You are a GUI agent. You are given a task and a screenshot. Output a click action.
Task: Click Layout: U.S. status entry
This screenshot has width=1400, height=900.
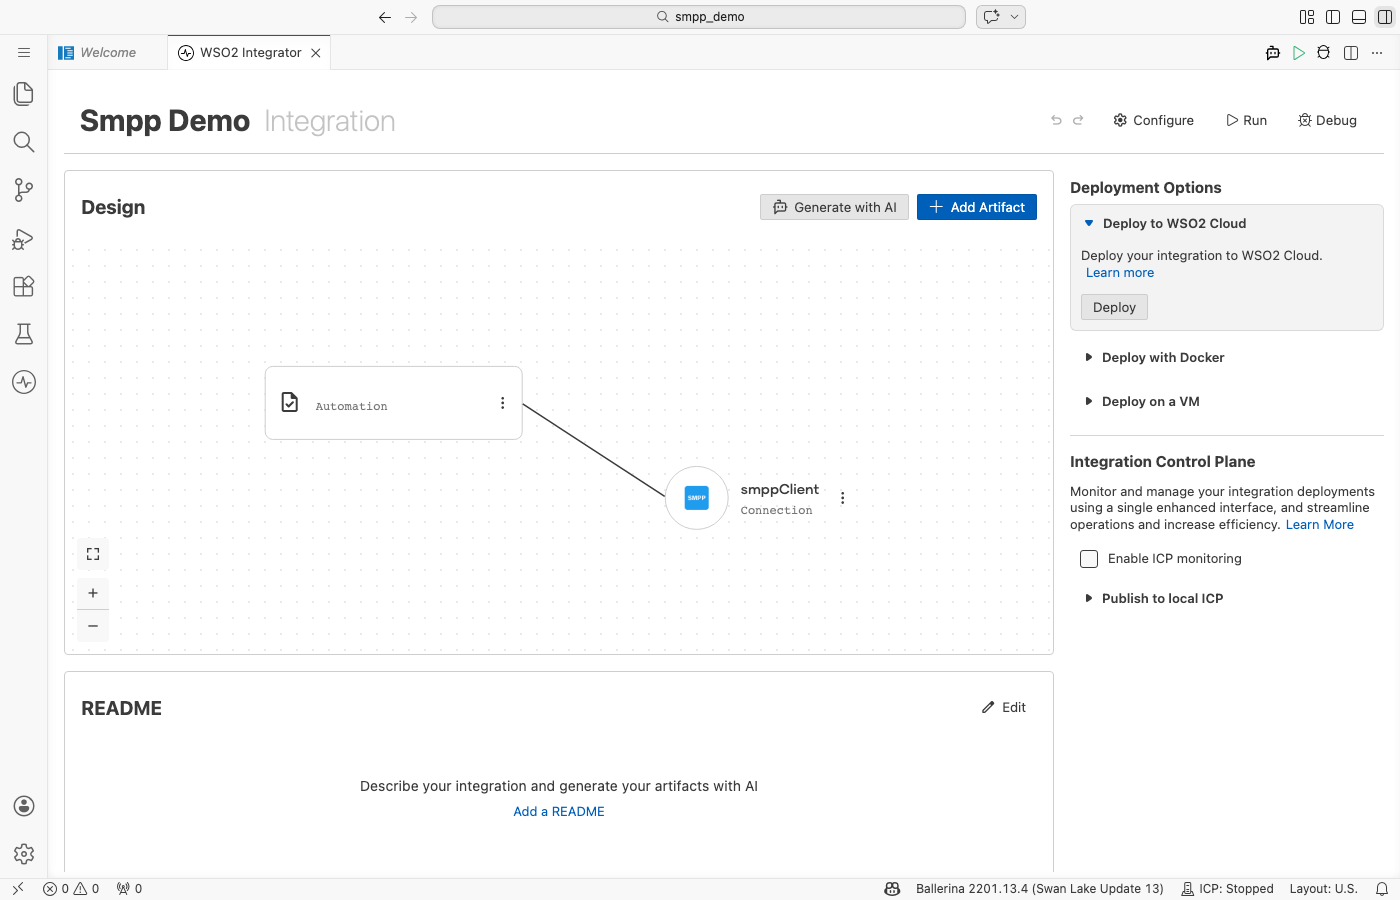tap(1323, 889)
